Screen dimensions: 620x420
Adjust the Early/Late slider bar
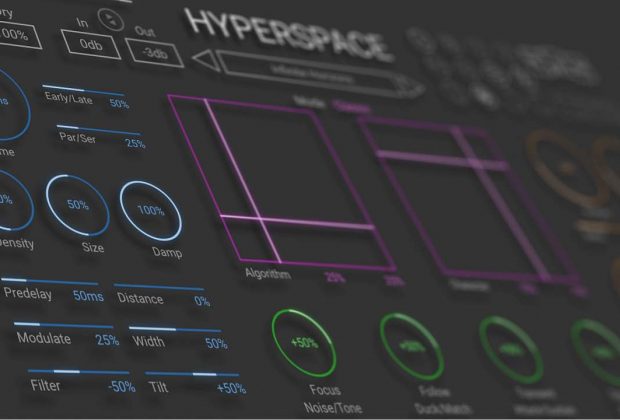click(83, 90)
